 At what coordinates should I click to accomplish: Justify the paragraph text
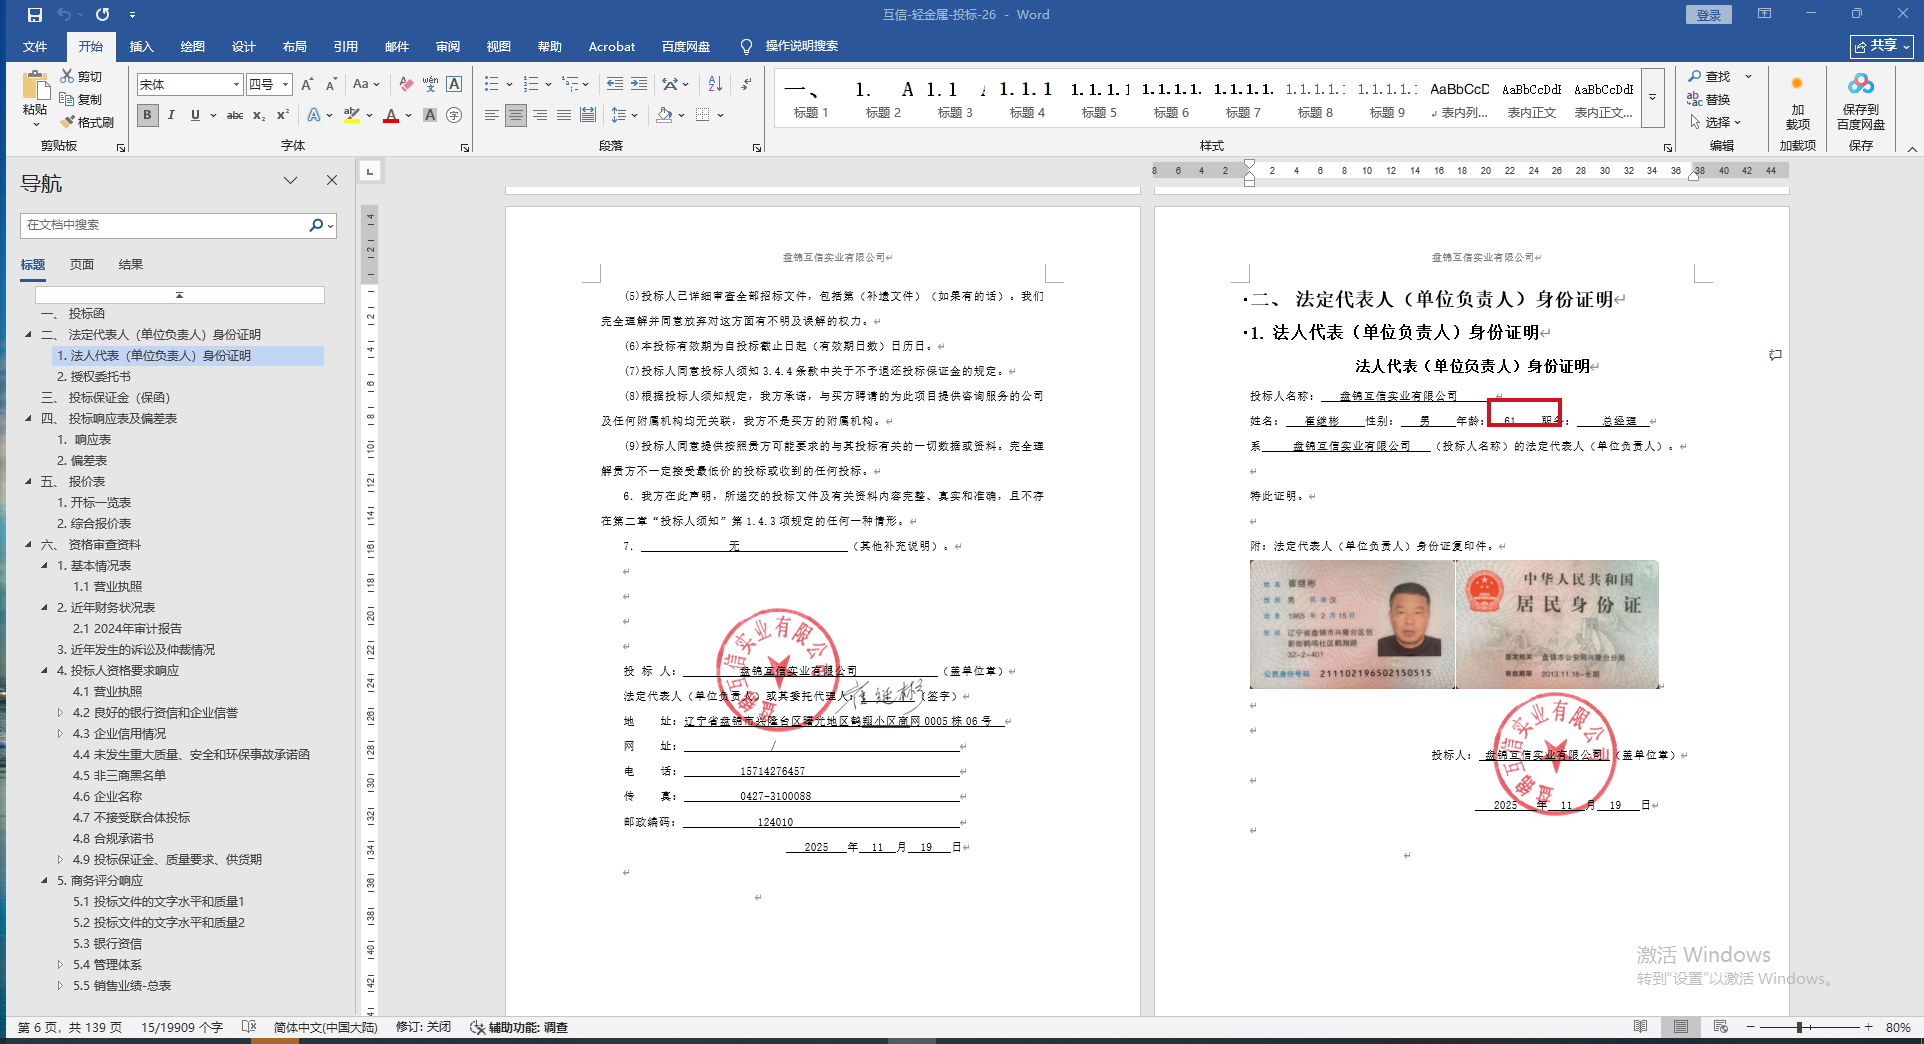564,116
